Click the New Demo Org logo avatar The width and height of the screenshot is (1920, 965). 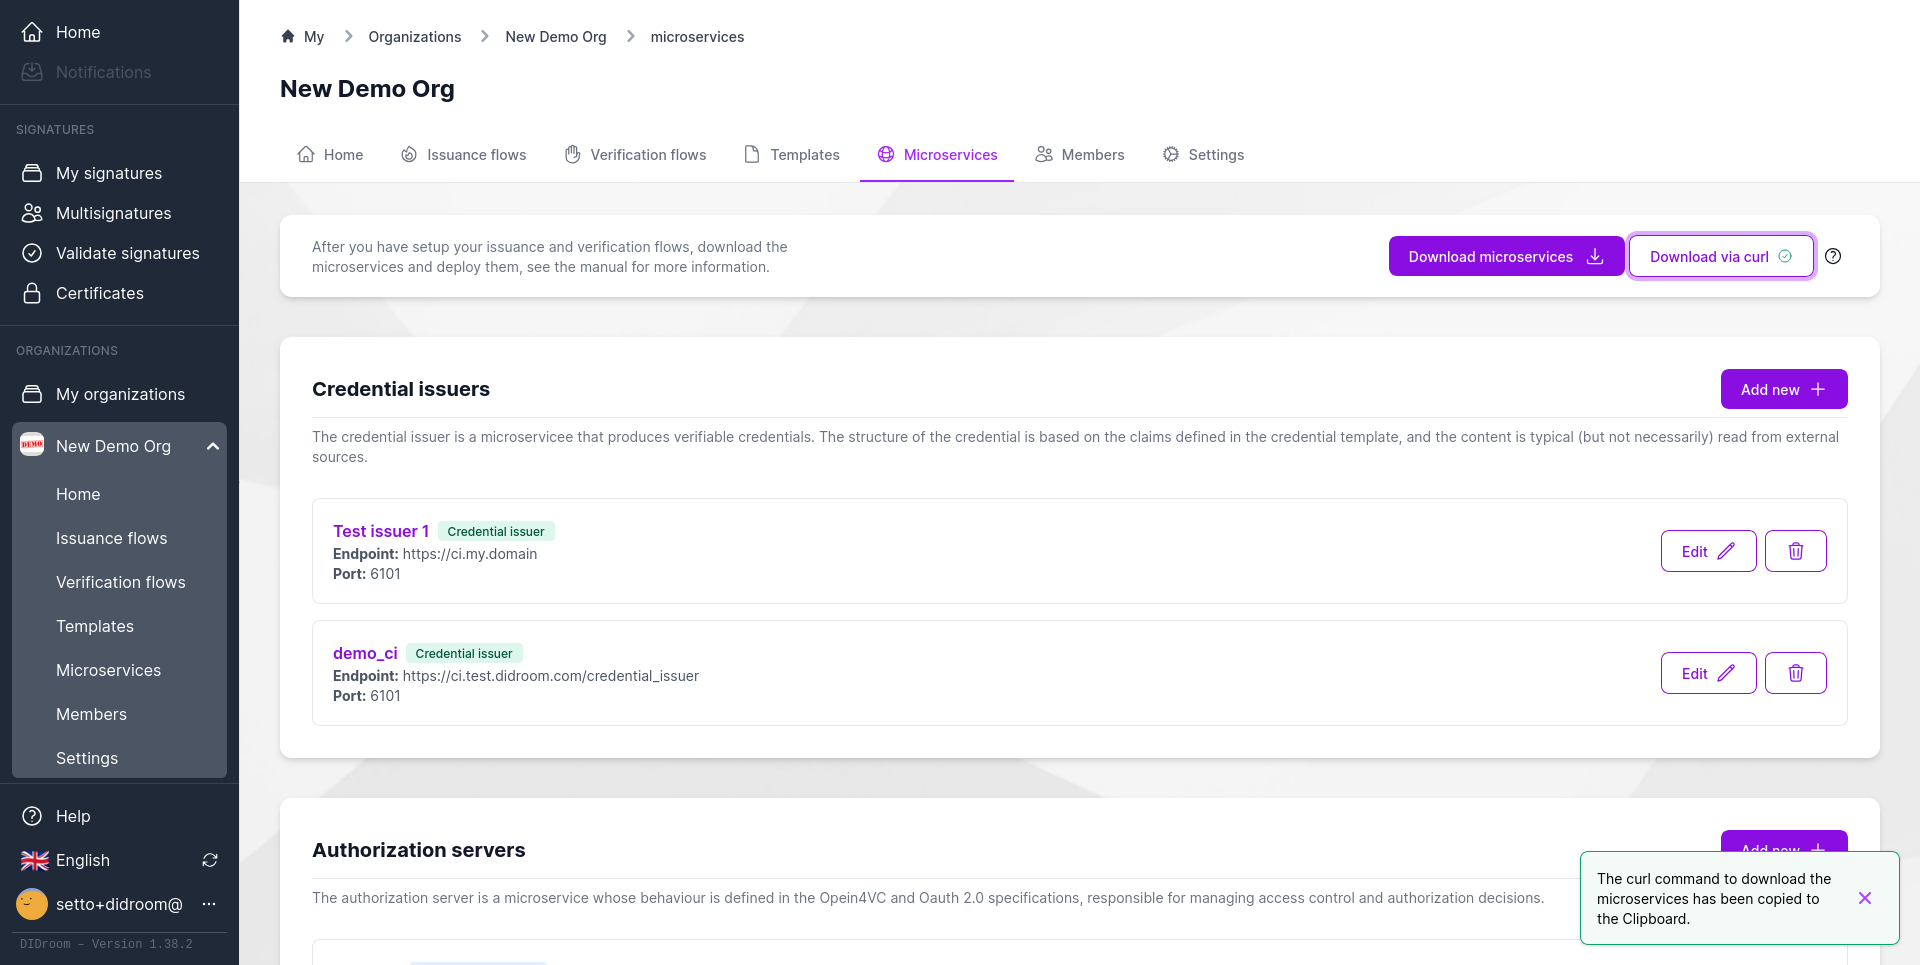[x=32, y=445]
